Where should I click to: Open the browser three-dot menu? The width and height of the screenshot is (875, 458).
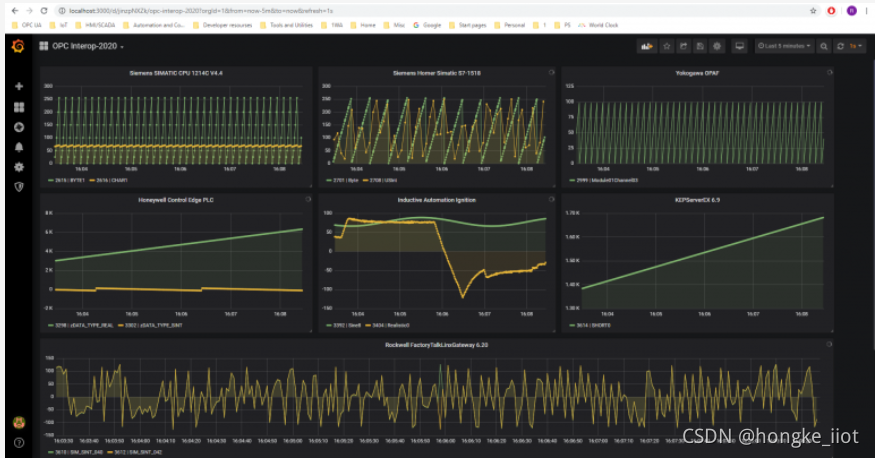867,11
